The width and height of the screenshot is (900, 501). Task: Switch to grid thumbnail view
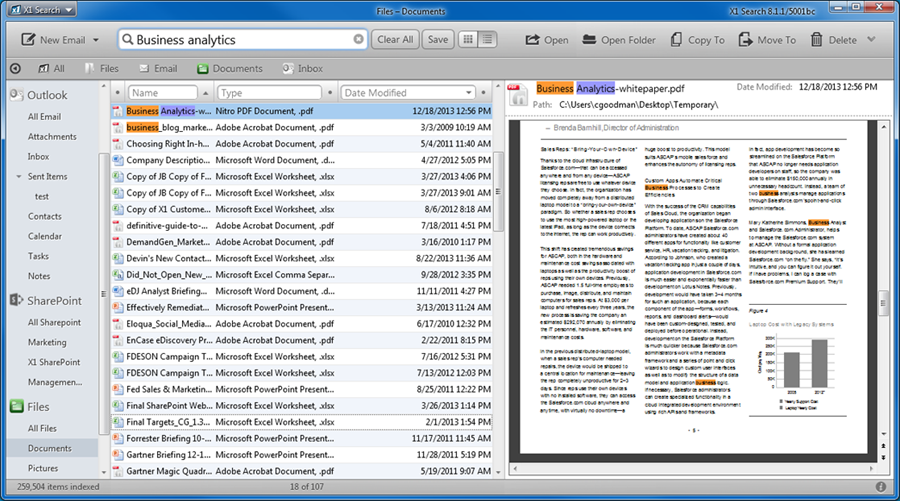pos(468,39)
